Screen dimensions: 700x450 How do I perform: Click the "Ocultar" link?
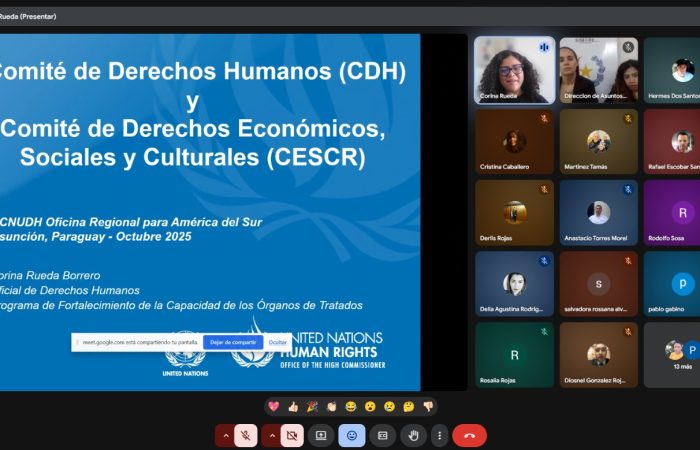coord(278,342)
